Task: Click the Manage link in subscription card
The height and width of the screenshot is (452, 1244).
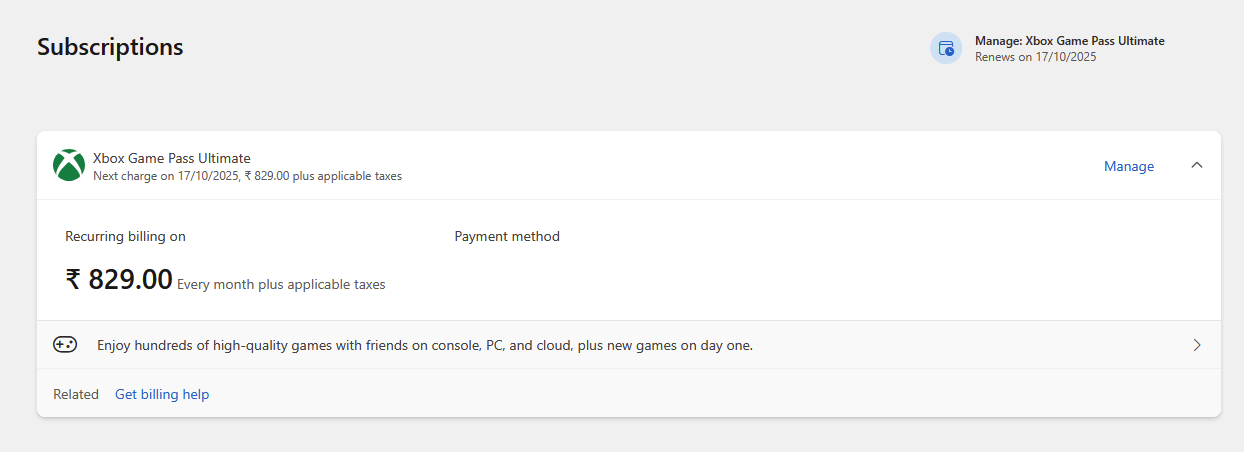Action: (x=1128, y=166)
